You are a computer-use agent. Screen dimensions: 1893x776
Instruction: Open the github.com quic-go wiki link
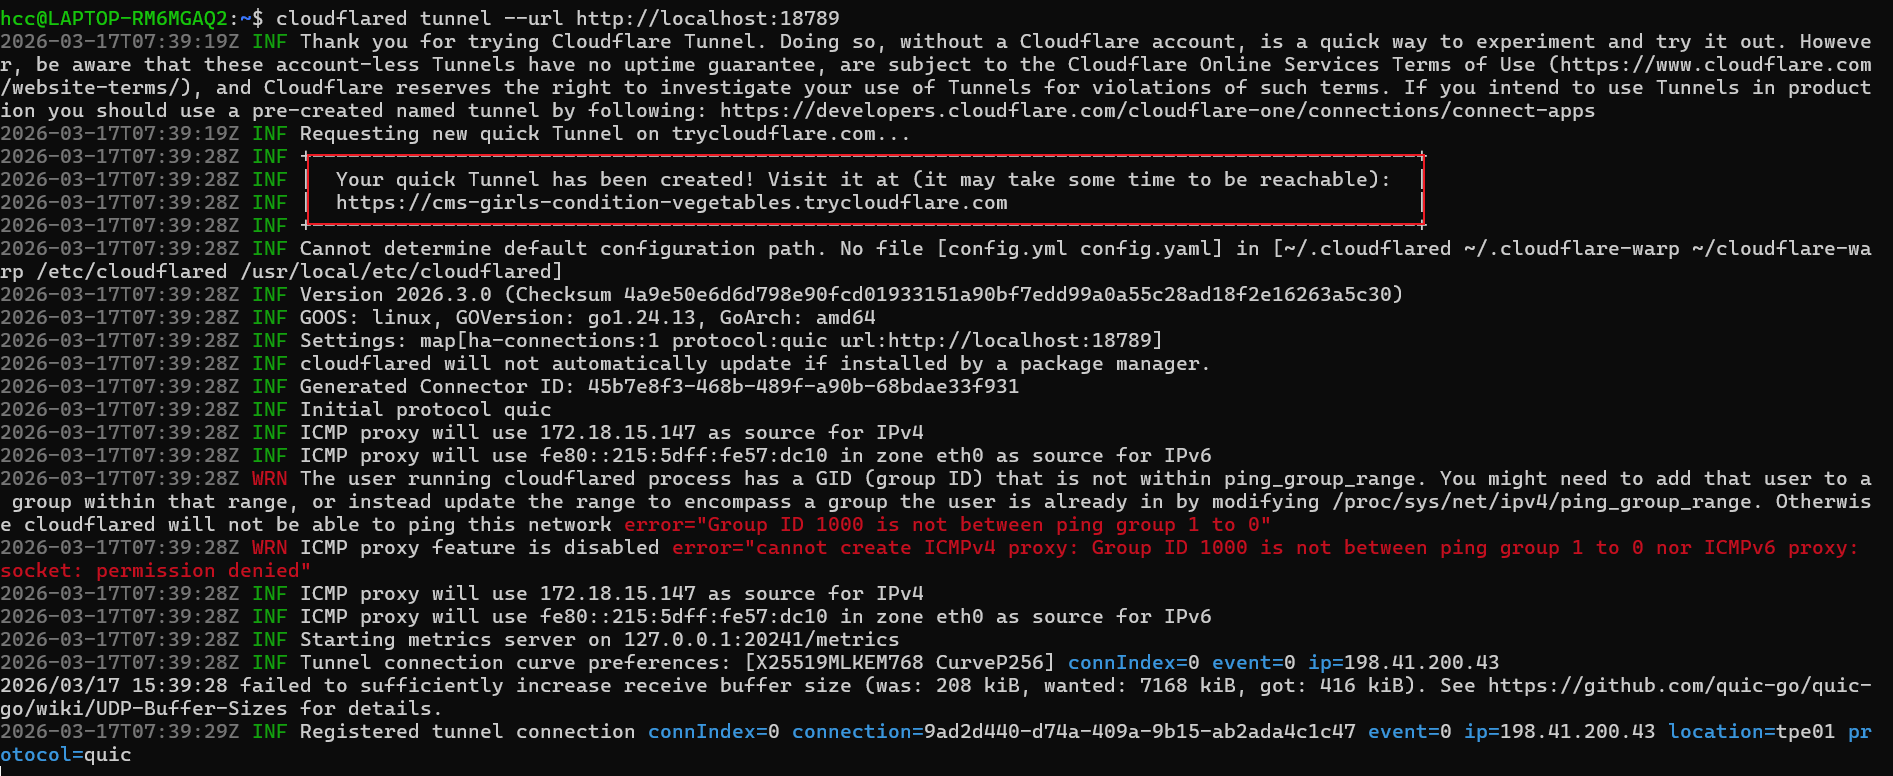click(x=1679, y=686)
